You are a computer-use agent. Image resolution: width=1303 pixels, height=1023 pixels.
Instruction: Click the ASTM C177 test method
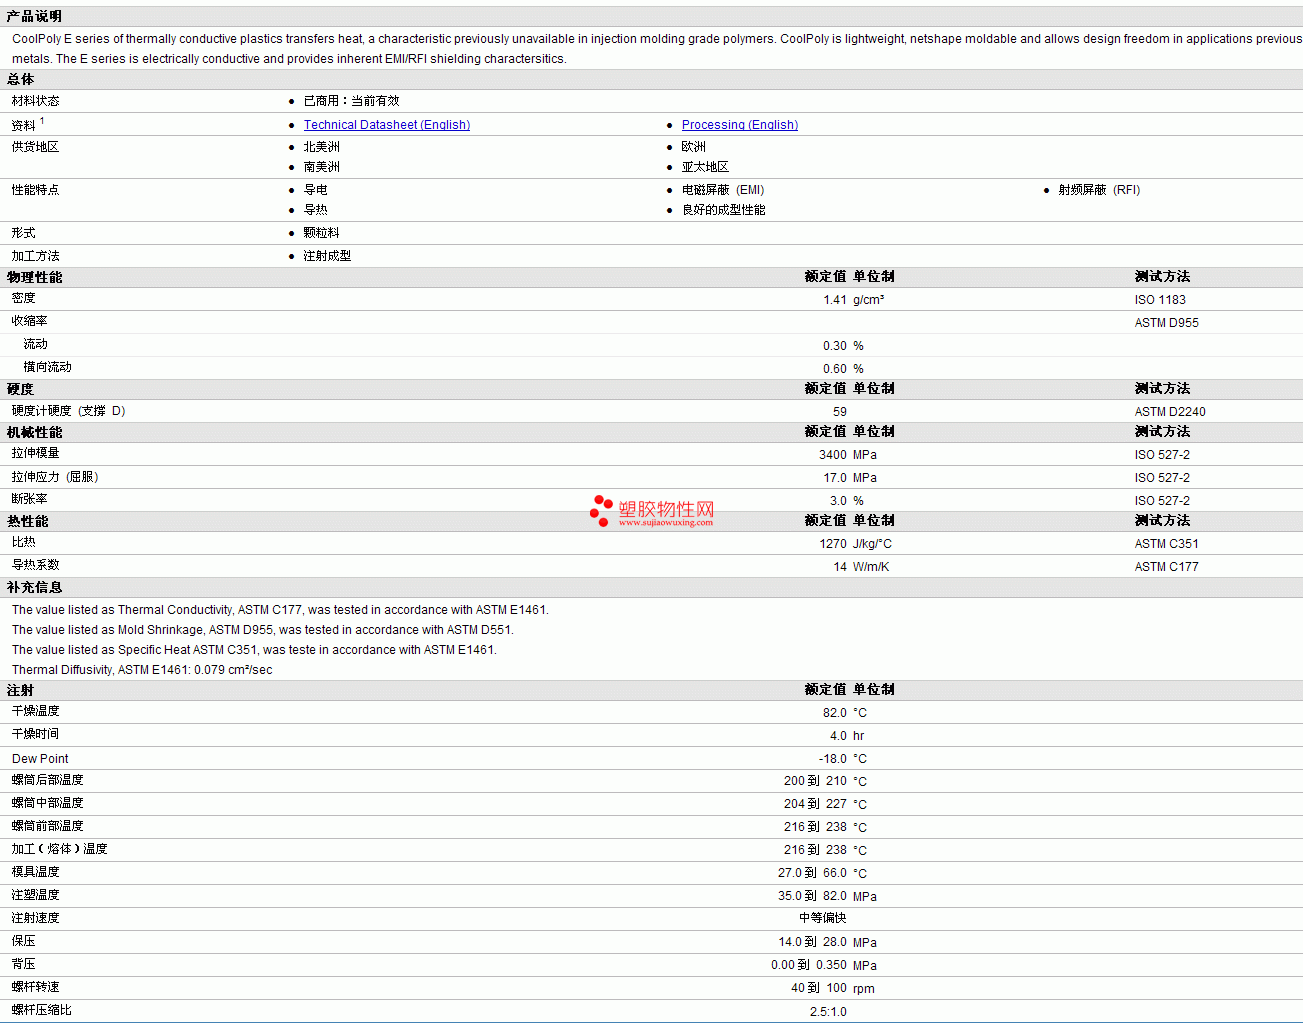pyautogui.click(x=1166, y=567)
